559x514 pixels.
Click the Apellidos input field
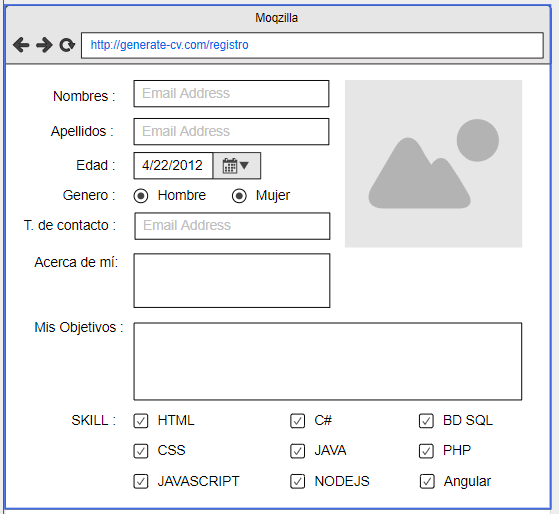(x=231, y=132)
